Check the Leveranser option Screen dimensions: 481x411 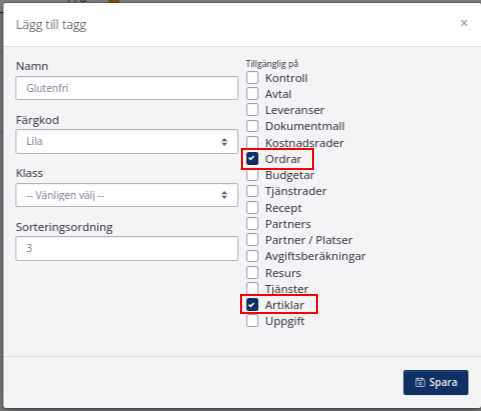252,110
